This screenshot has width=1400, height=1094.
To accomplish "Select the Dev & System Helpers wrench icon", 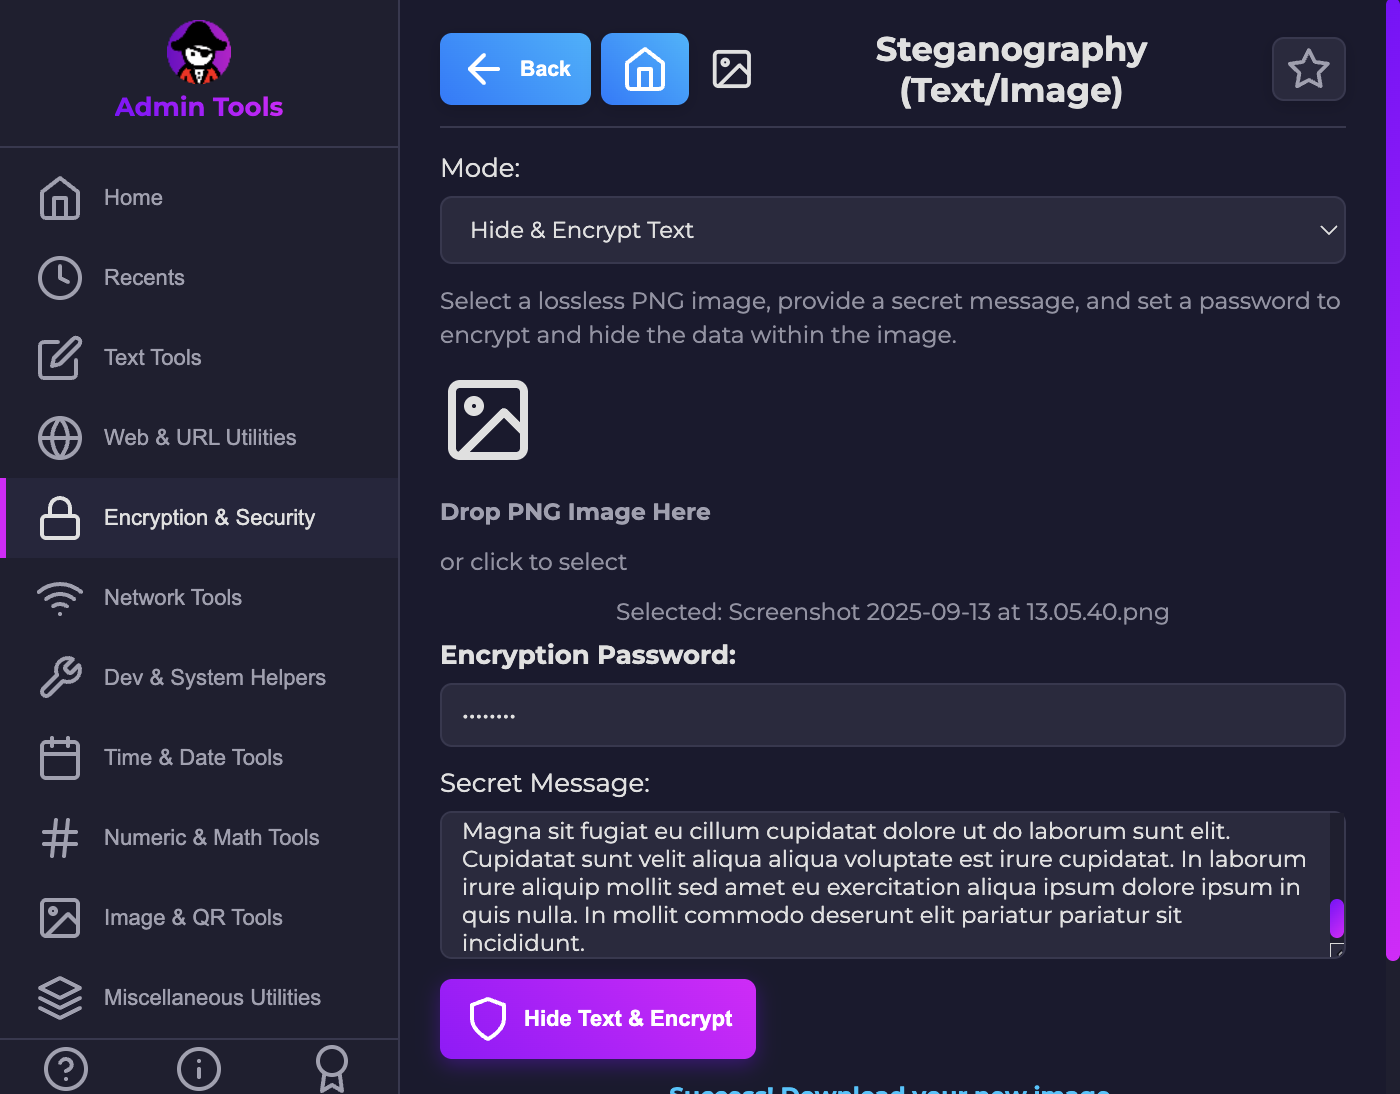I will [x=60, y=677].
